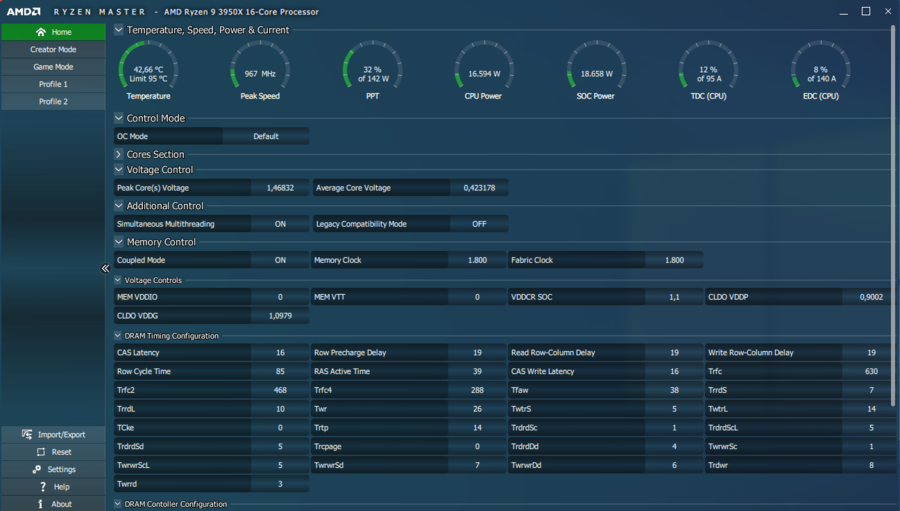This screenshot has width=900, height=511.
Task: Click the Trtp value 14
Action: point(477,428)
